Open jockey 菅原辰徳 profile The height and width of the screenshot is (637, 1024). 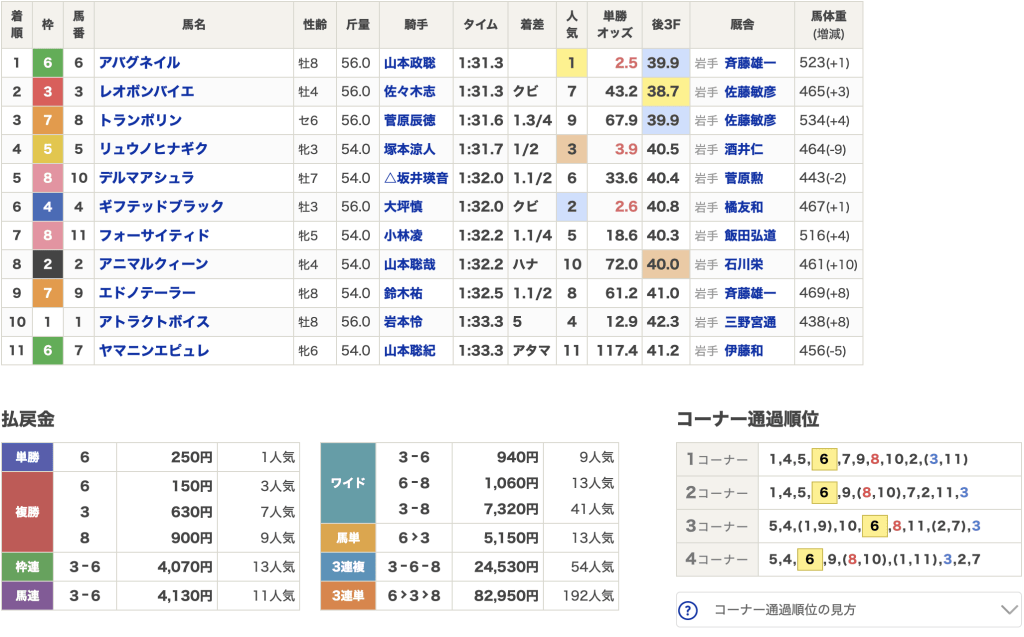click(409, 120)
